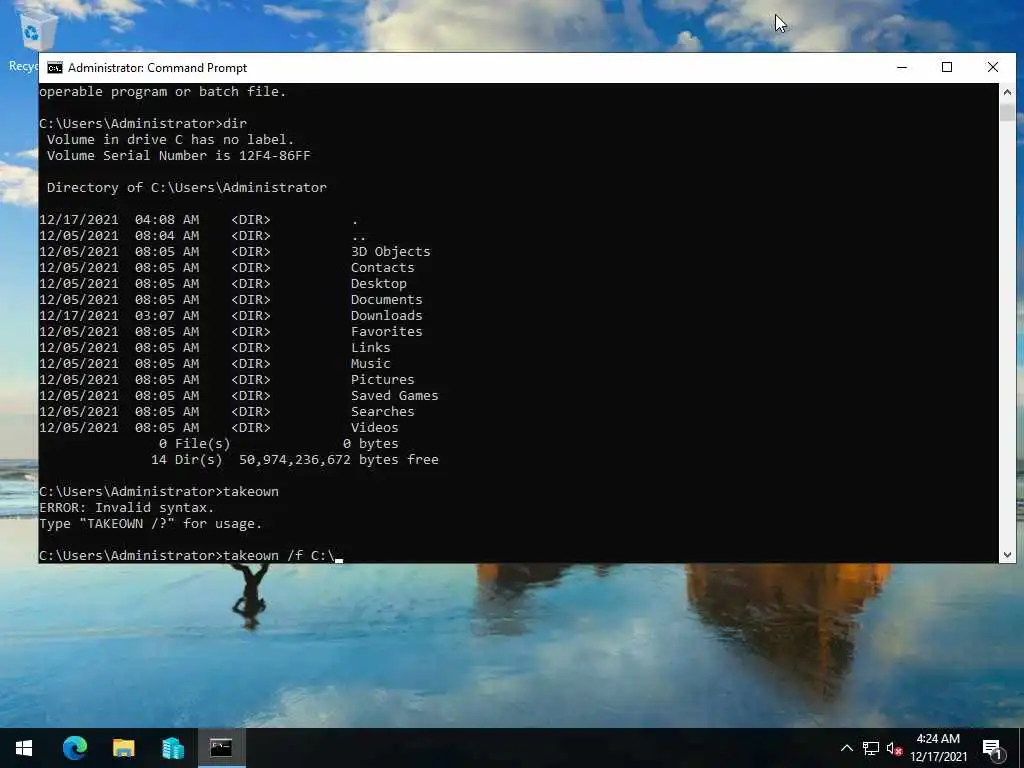1024x768 pixels.
Task: Click the Command Prompt scrollbar thumb
Action: [1007, 112]
